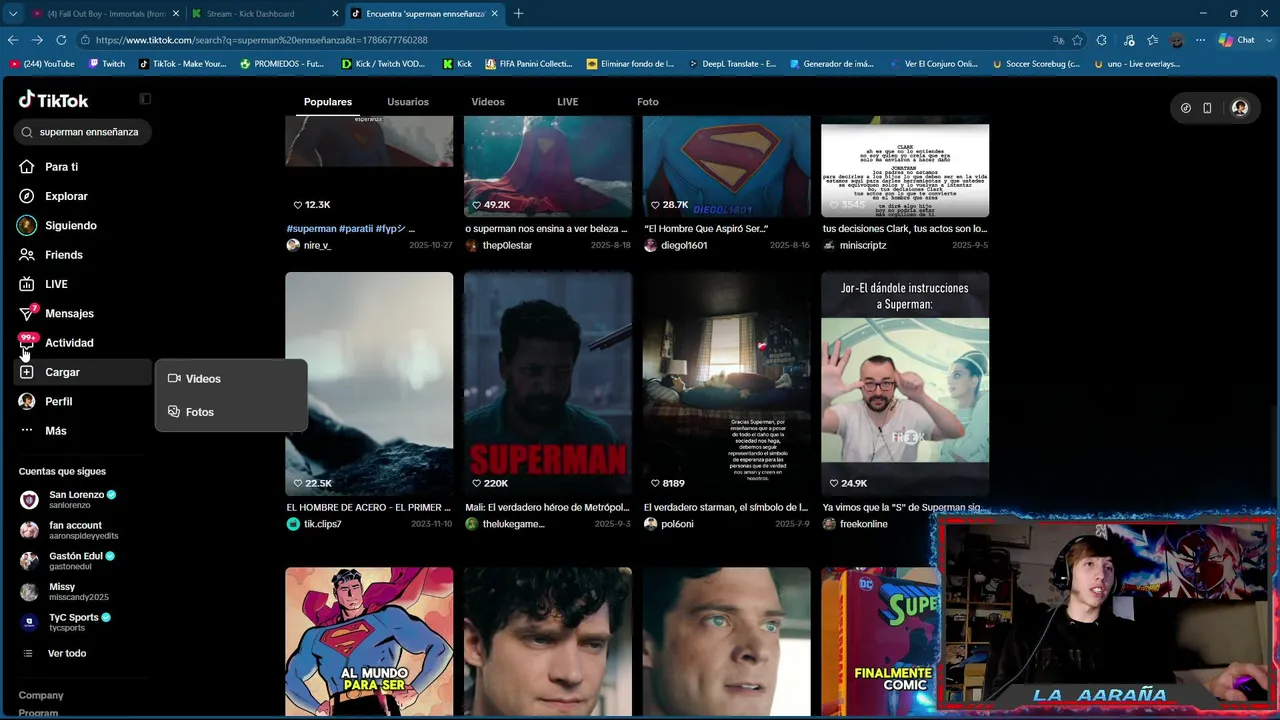Open Mensajes paper-plane icon
Viewport: 1280px width, 720px height.
point(27,313)
